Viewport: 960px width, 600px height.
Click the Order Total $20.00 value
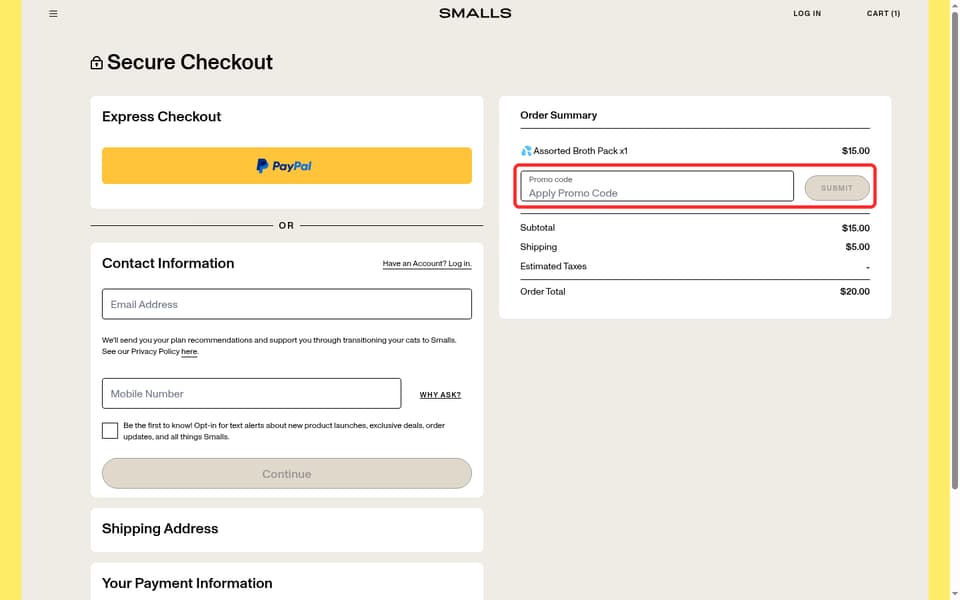(x=855, y=292)
